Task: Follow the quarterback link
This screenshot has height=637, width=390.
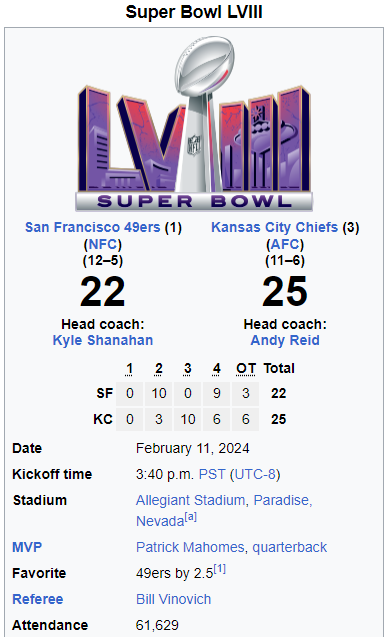Action: click(290, 547)
